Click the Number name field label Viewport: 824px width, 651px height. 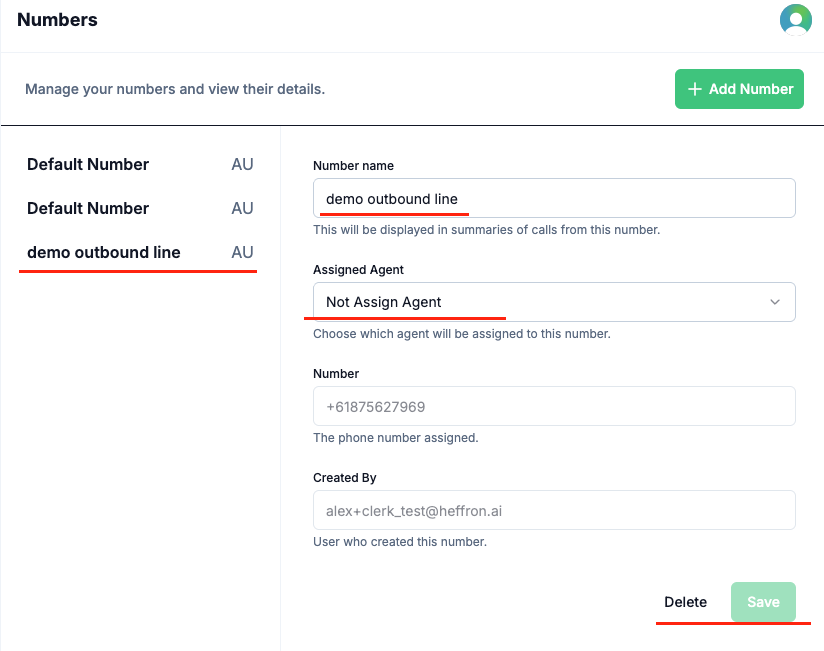click(x=353, y=166)
